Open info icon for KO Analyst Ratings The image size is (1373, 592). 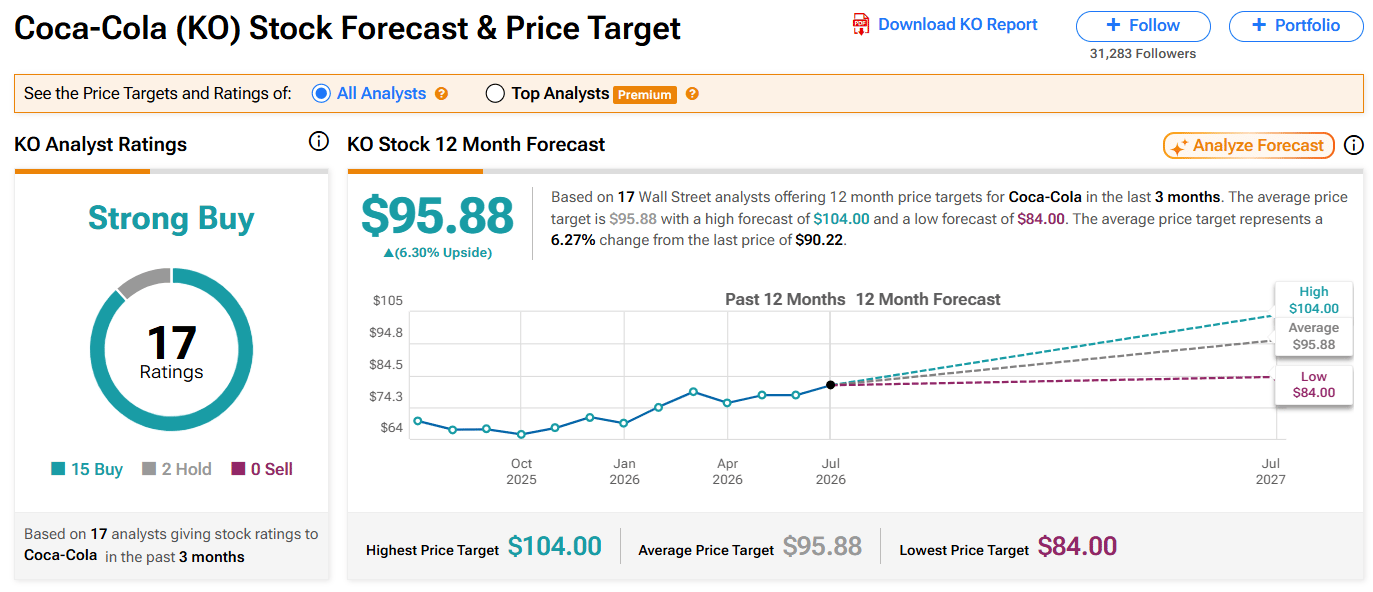pos(319,142)
